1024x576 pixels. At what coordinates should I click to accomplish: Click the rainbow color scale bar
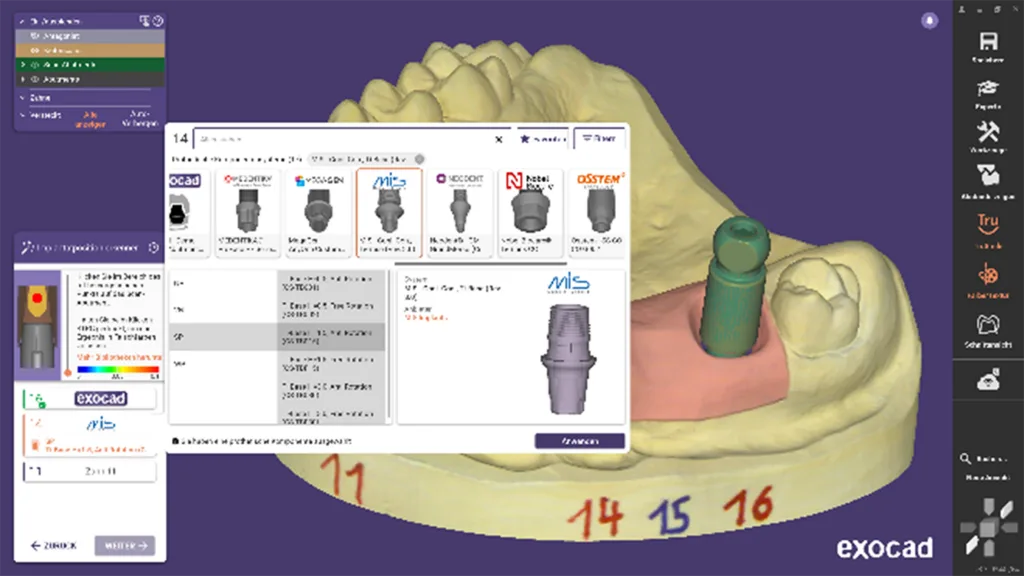point(118,370)
